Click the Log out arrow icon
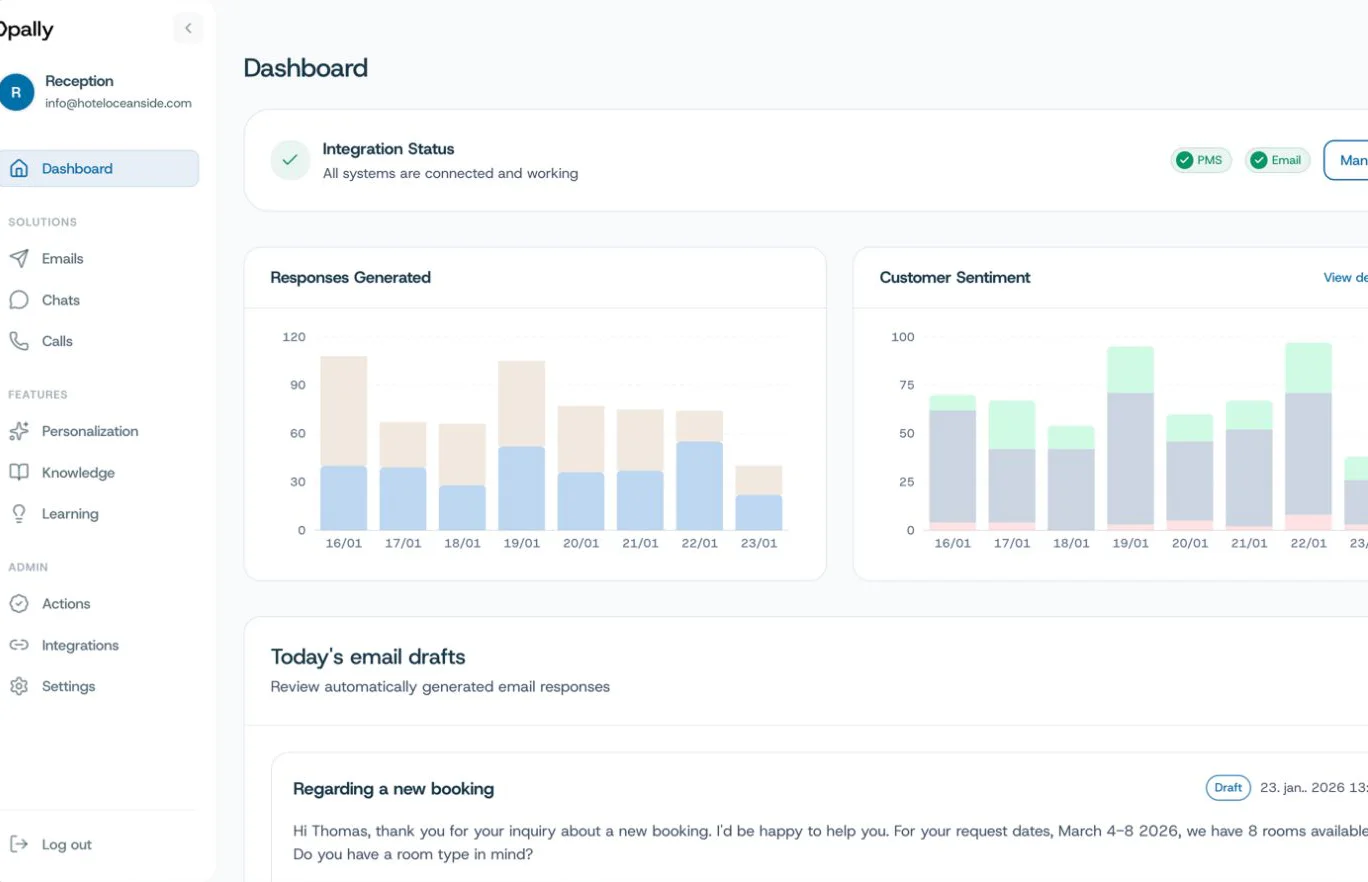The height and width of the screenshot is (882, 1368). pos(19,844)
